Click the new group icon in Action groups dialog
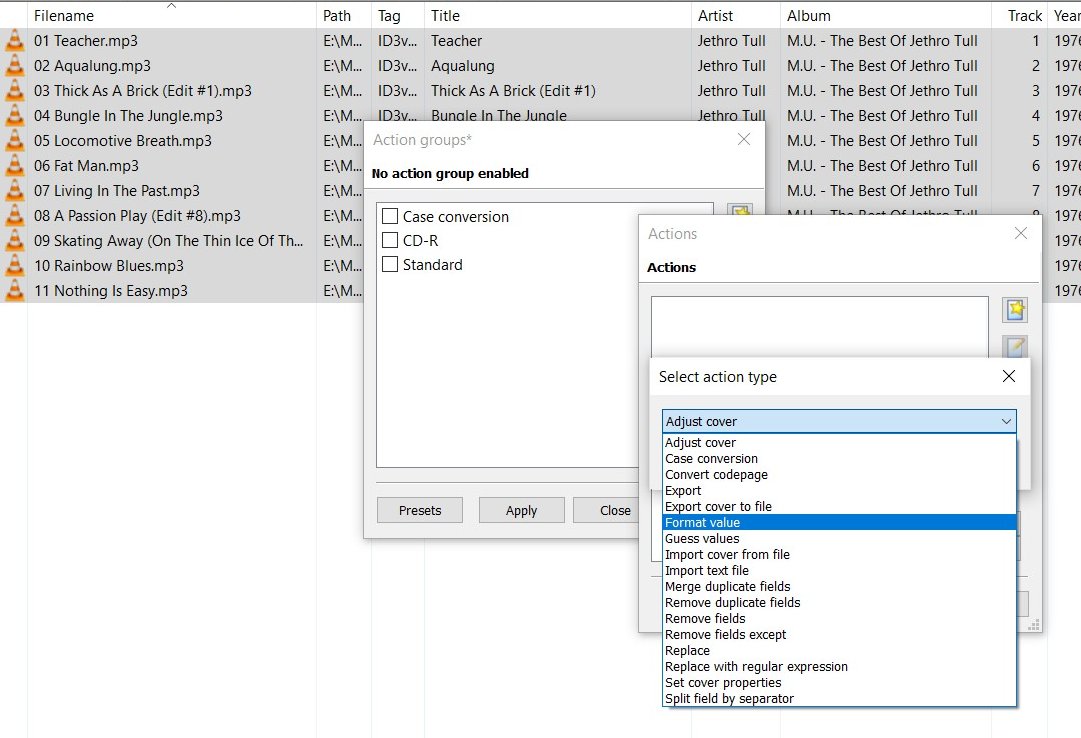Screen dimensions: 1081x738 point(739,214)
